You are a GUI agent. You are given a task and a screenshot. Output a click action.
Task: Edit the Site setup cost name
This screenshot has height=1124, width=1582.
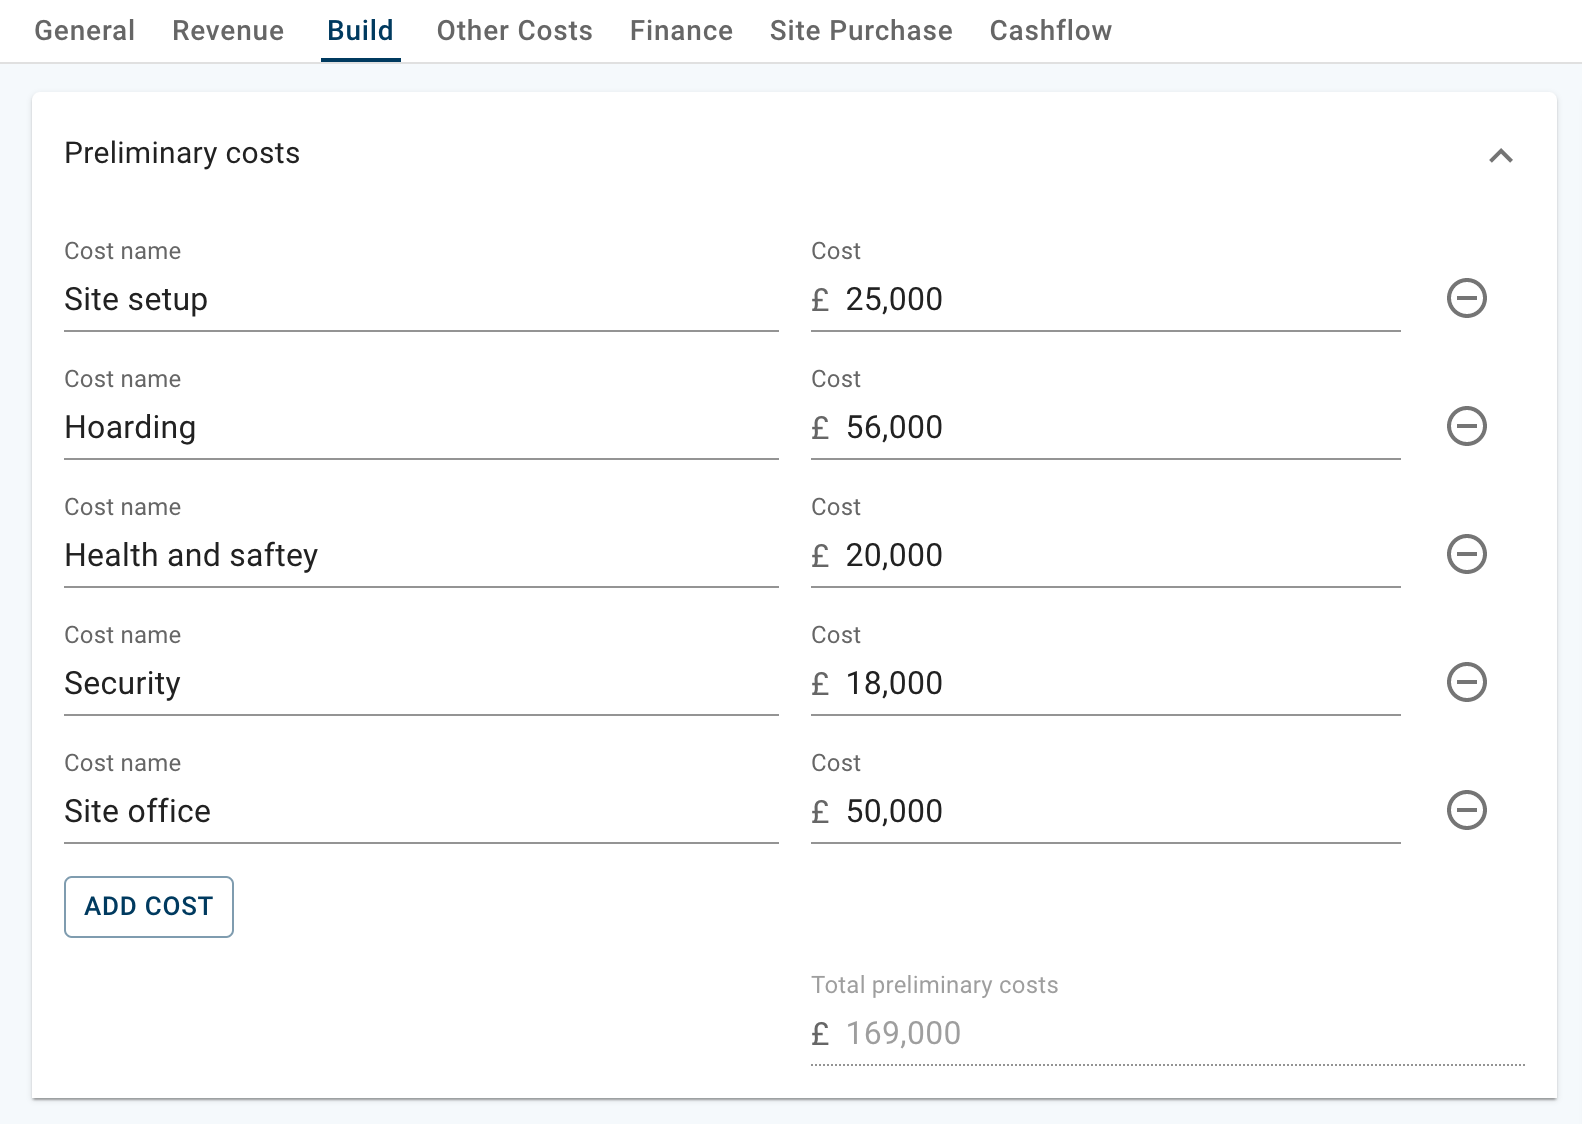pos(421,299)
